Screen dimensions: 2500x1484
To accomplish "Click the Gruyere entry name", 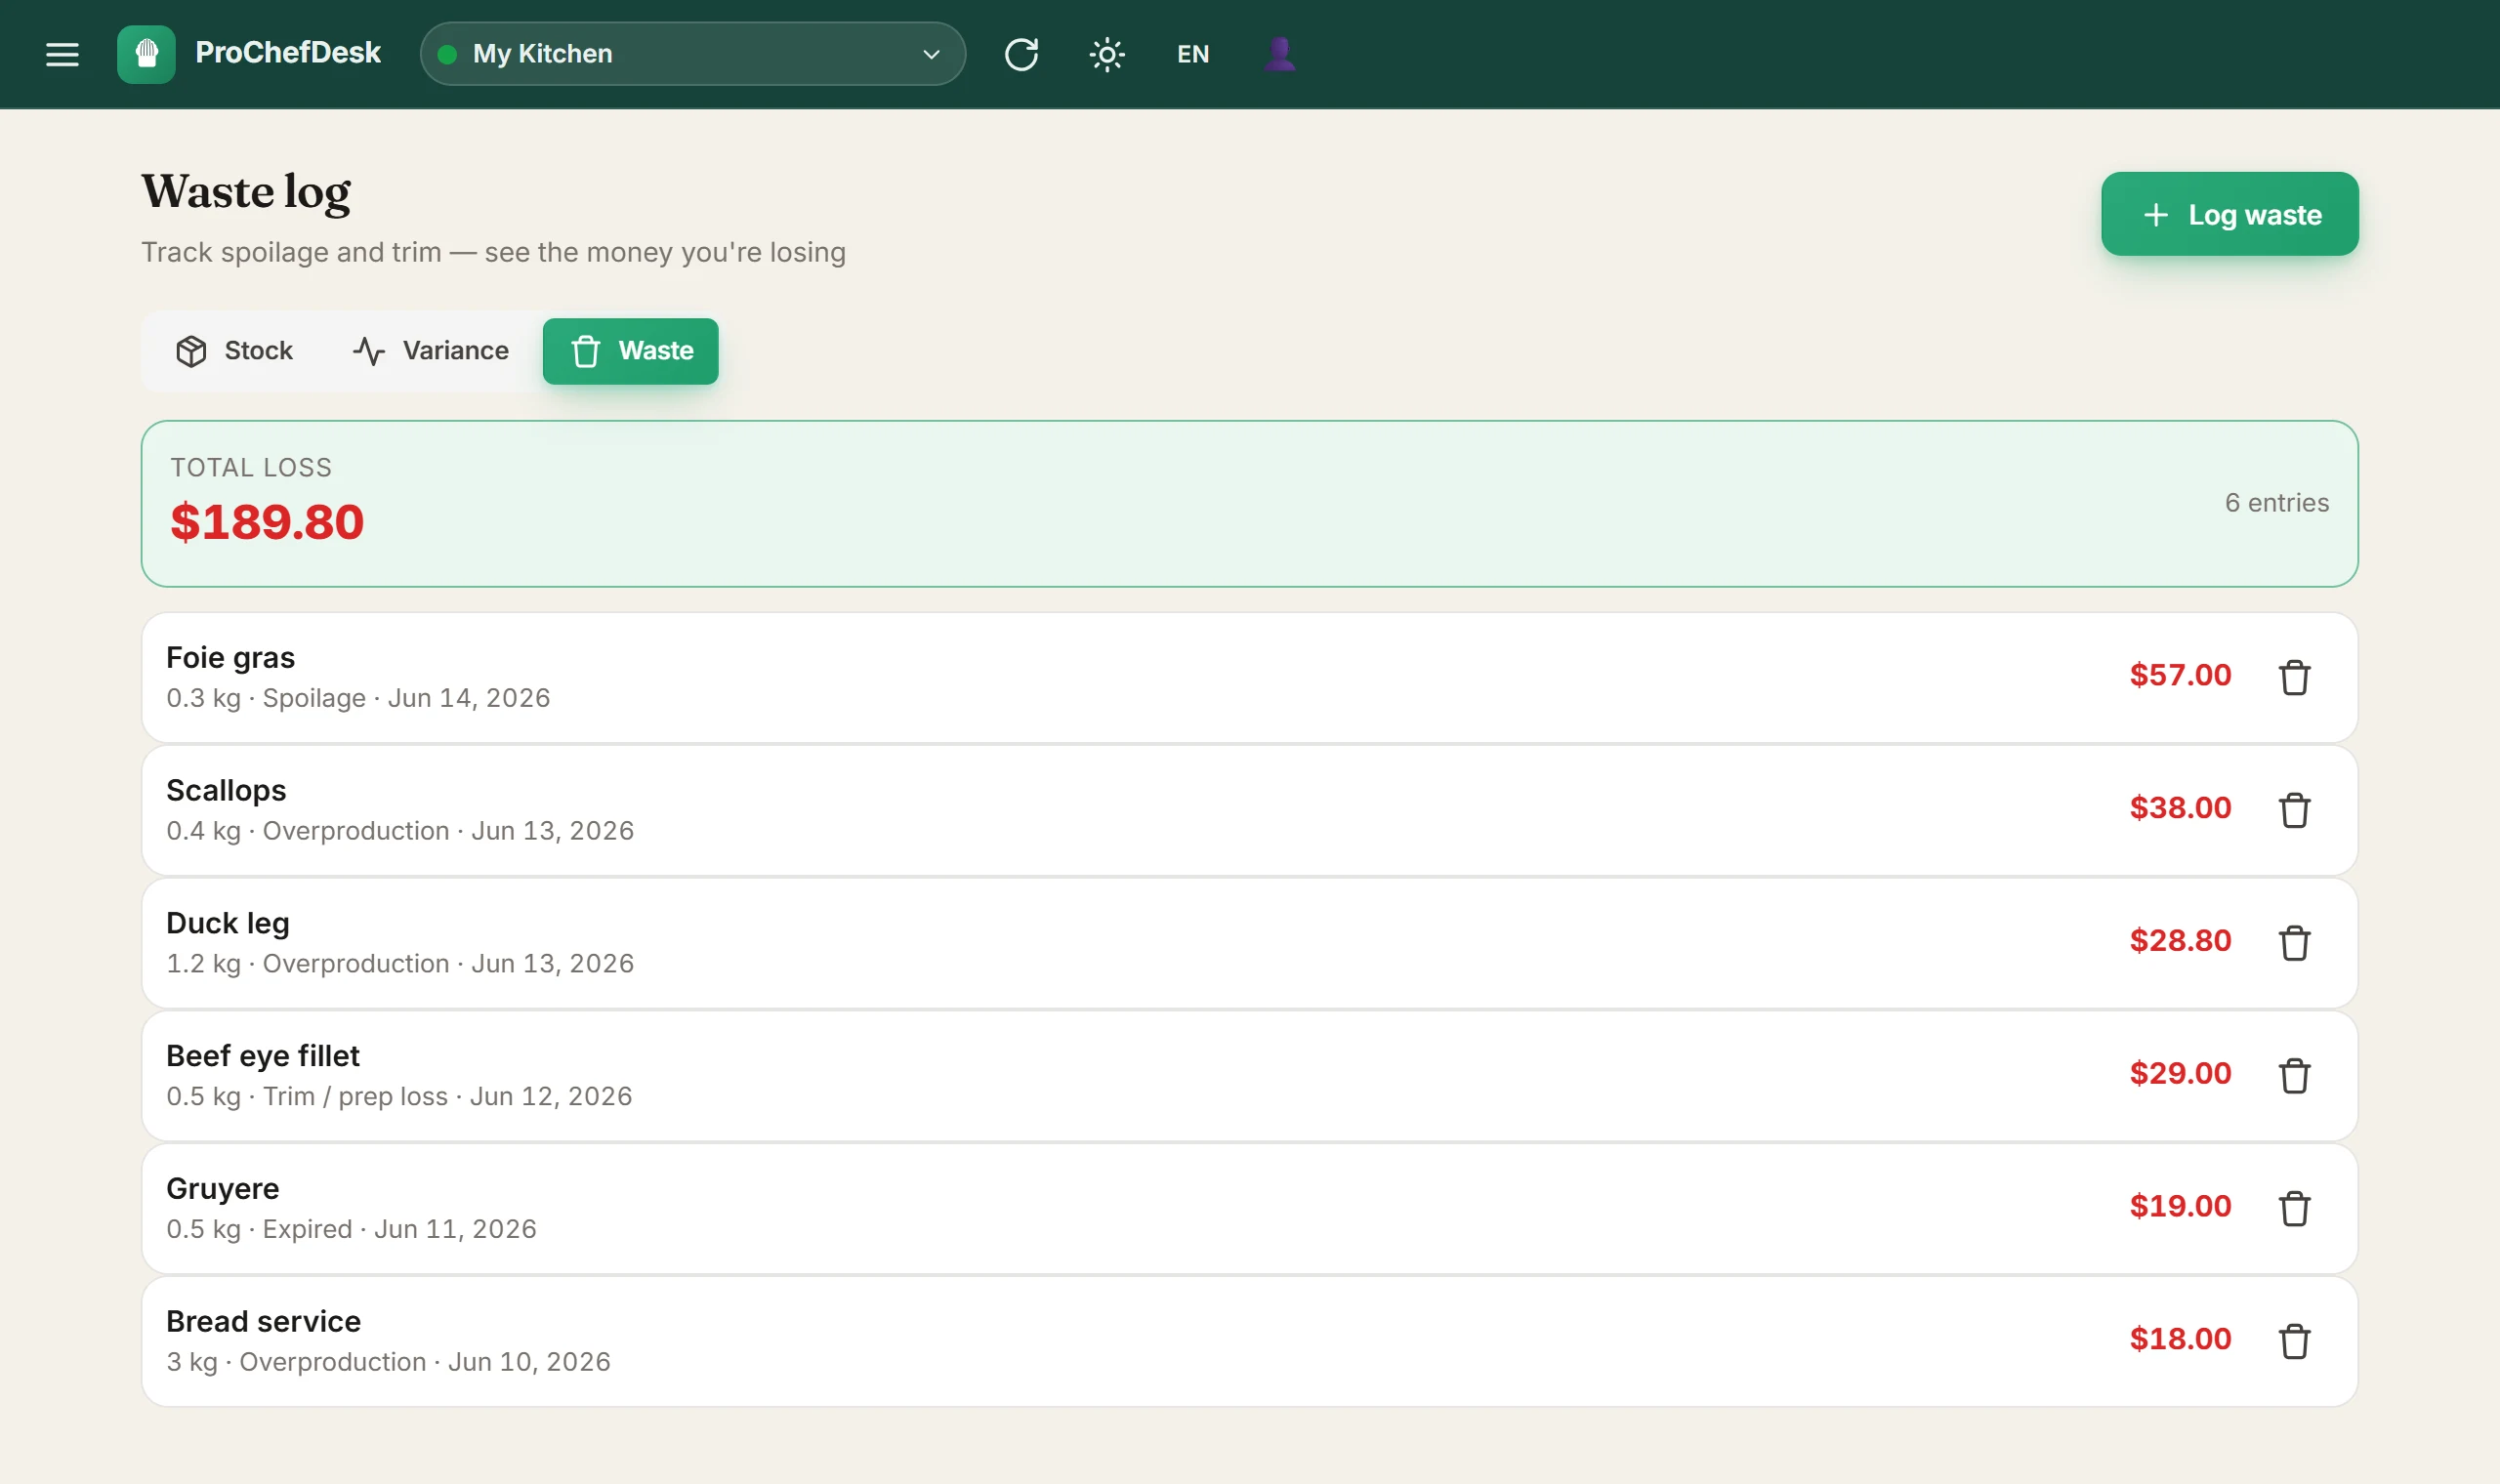I will tap(222, 1188).
